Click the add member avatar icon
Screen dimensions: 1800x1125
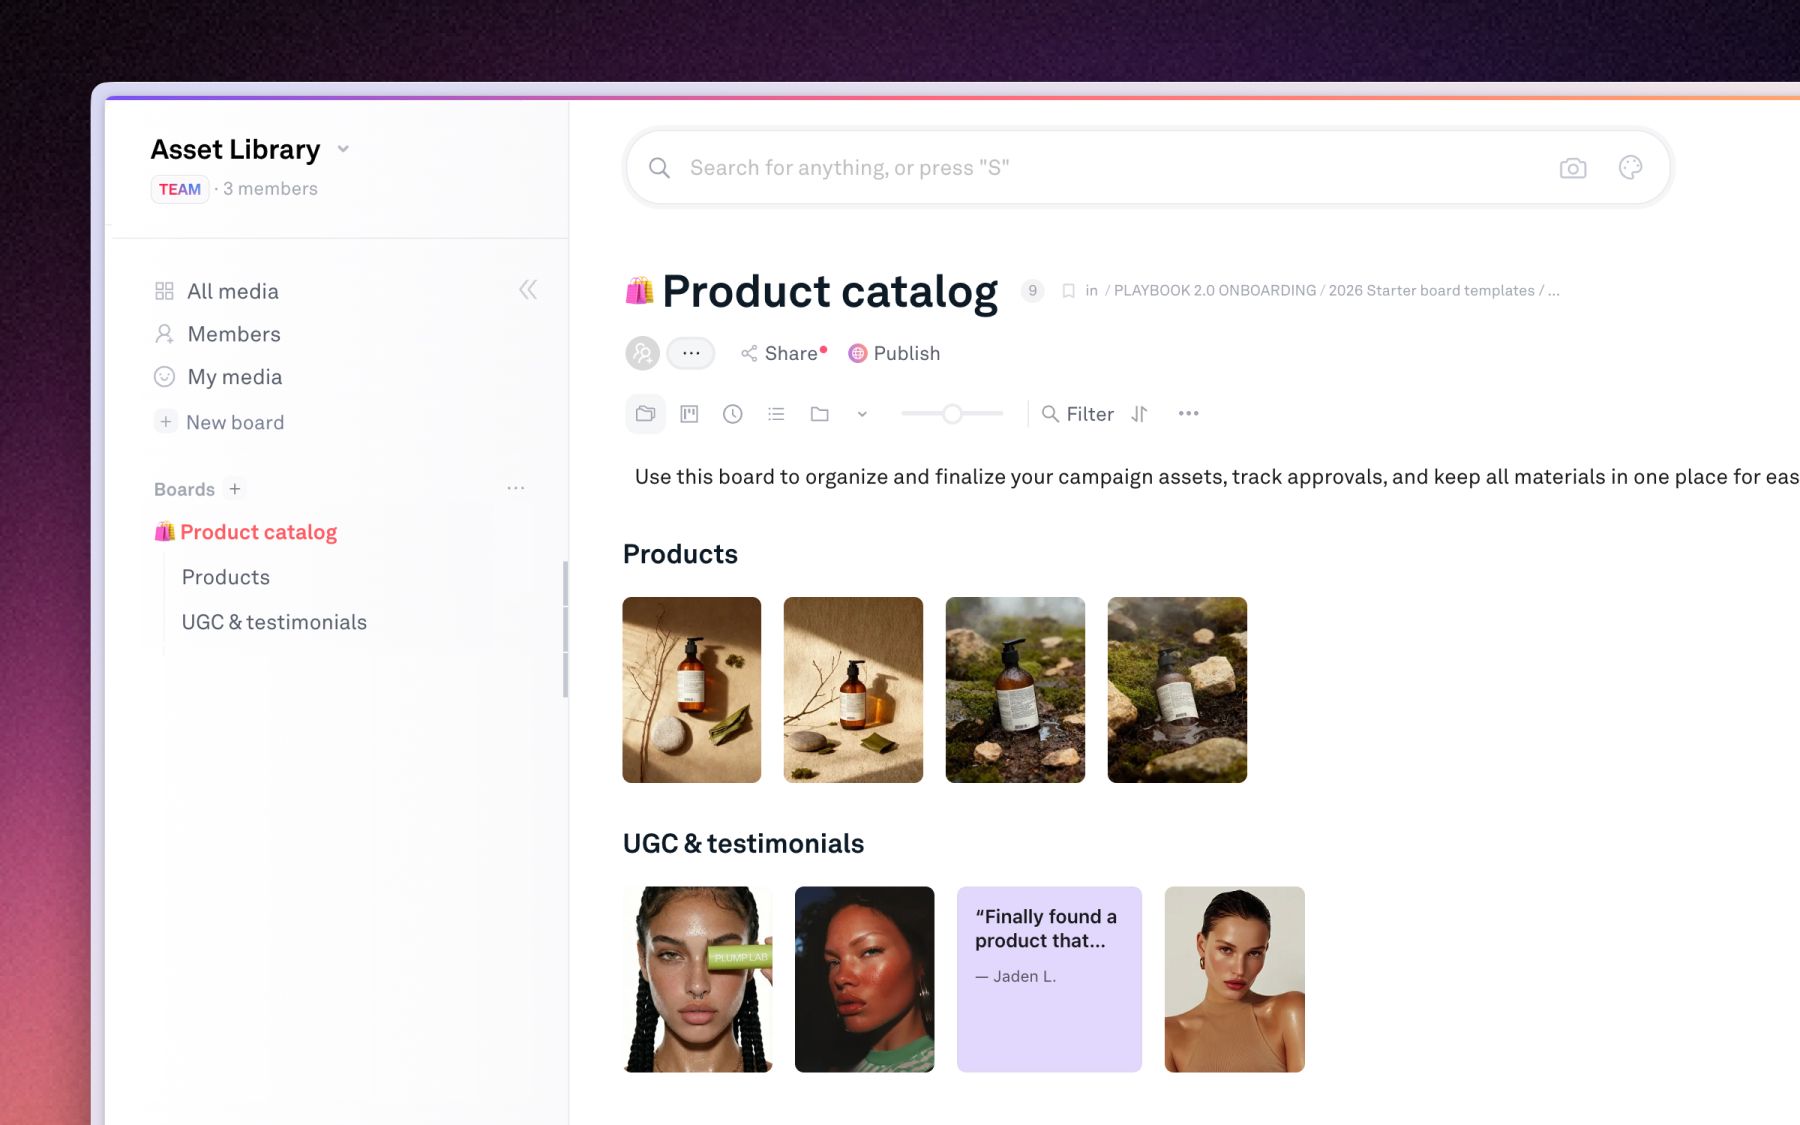pyautogui.click(x=642, y=353)
